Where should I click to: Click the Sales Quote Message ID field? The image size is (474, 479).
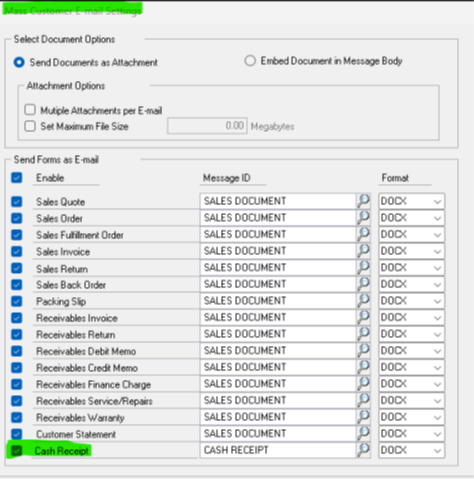click(x=278, y=201)
